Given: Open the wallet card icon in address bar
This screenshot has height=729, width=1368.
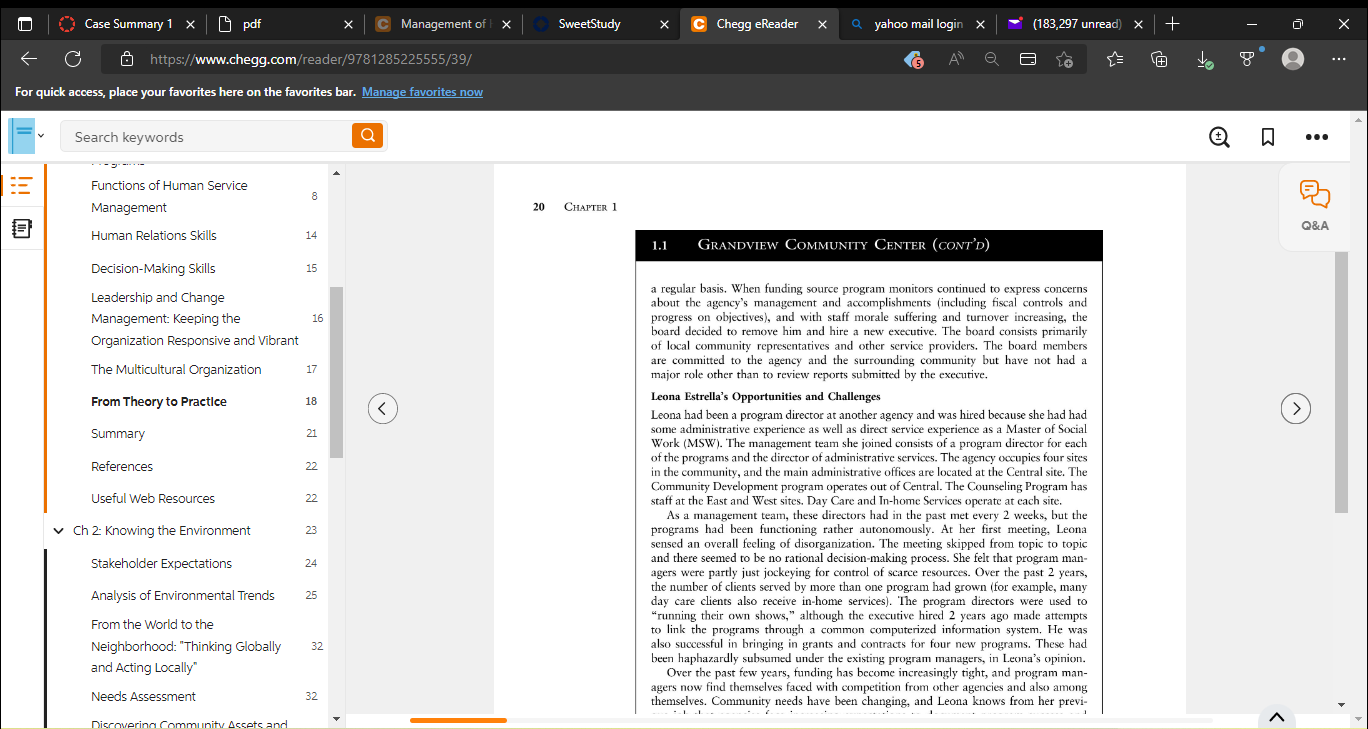Looking at the screenshot, I should [1028, 59].
